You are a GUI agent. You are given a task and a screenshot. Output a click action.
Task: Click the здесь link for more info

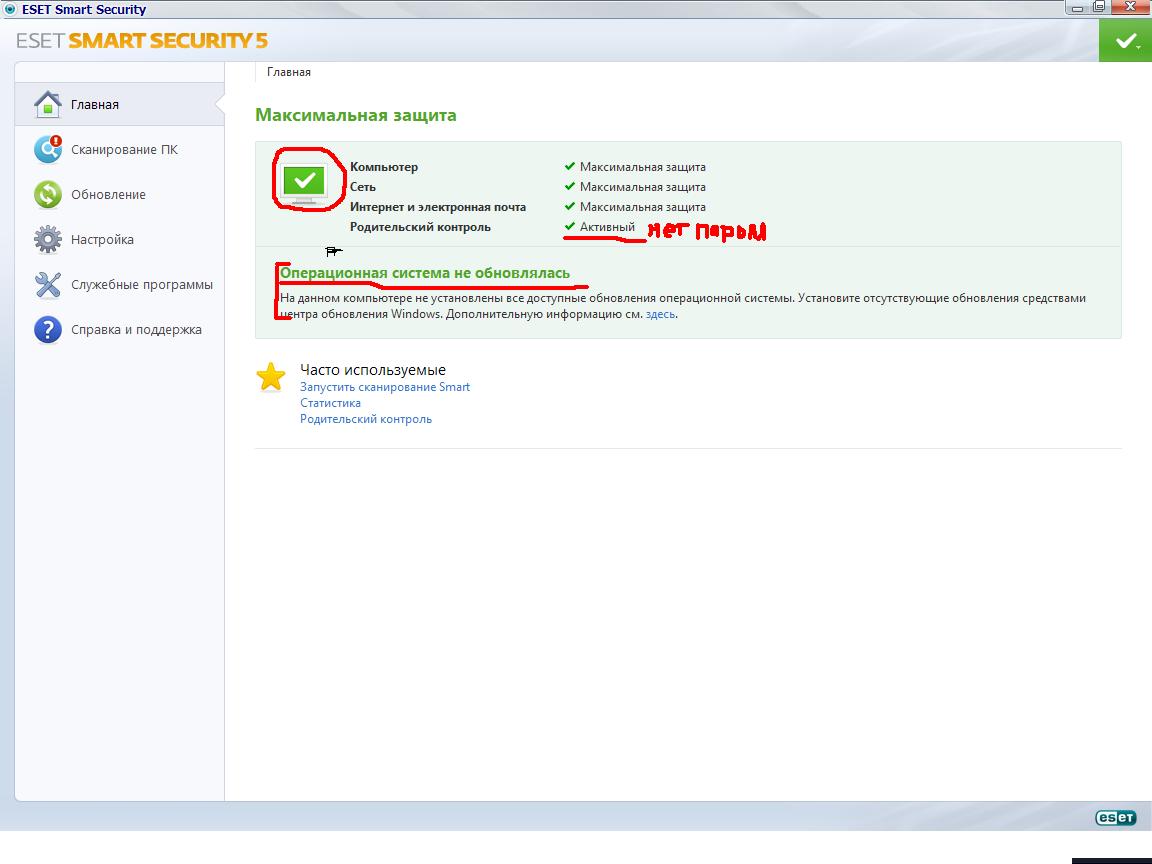pos(660,314)
